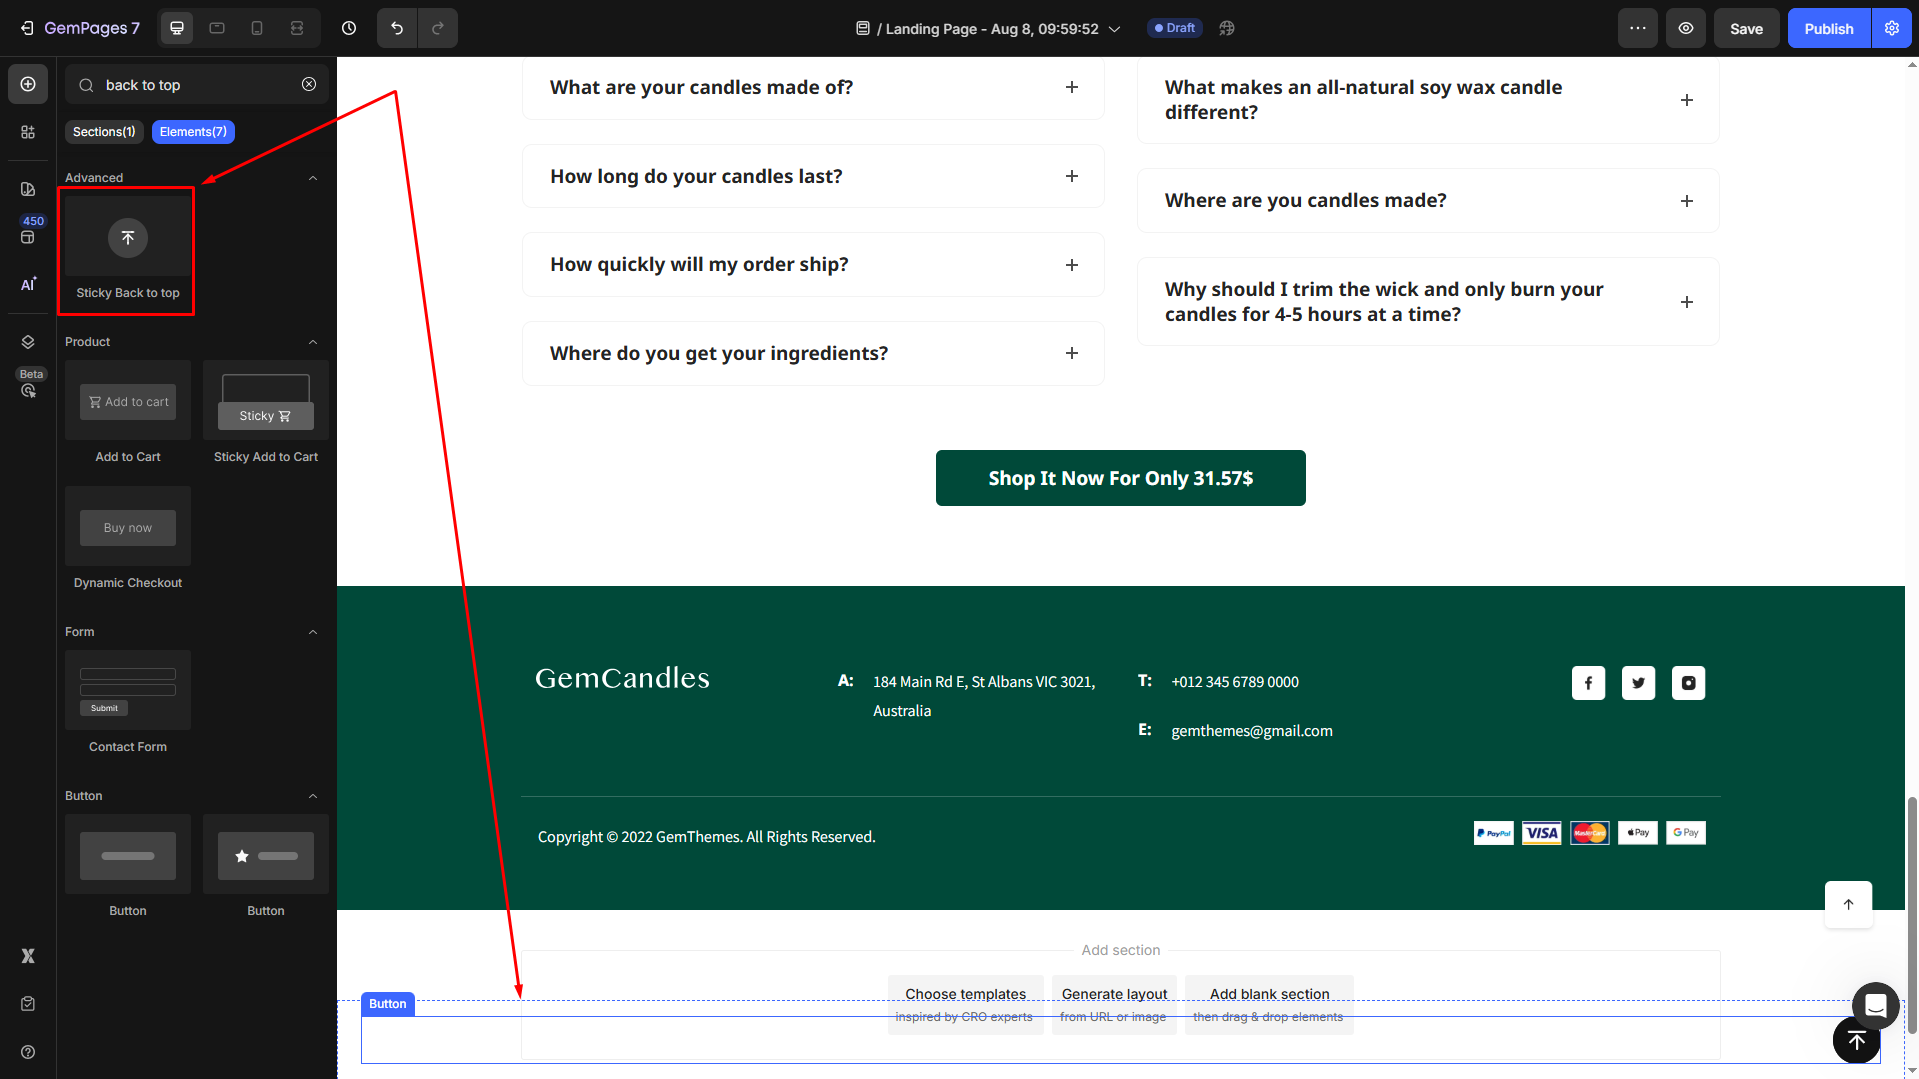Viewport: 1919px width, 1079px height.
Task: Click the redo arrow in top toolbar
Action: [437, 28]
